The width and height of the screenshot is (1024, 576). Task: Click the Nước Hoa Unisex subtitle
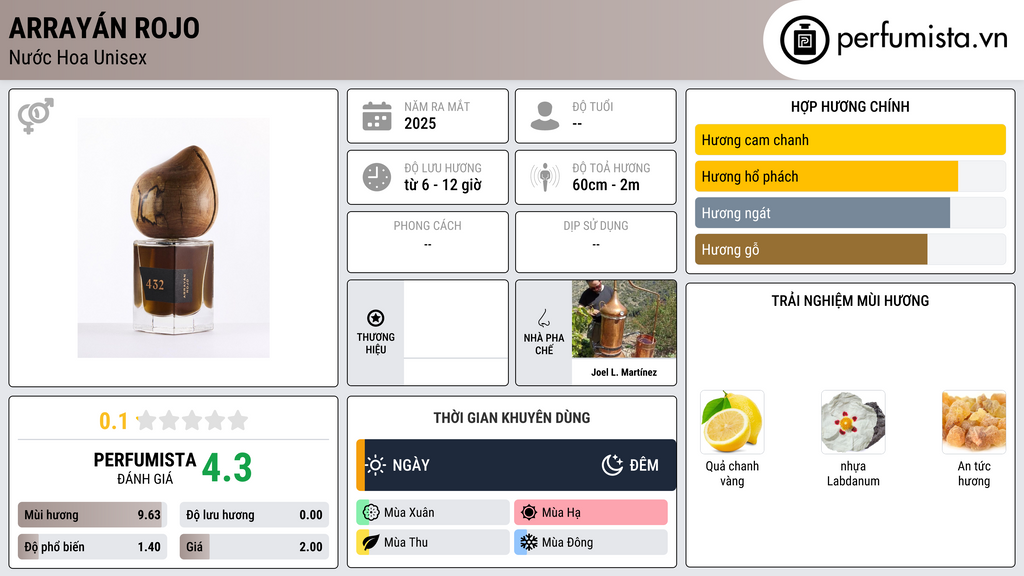tap(78, 57)
